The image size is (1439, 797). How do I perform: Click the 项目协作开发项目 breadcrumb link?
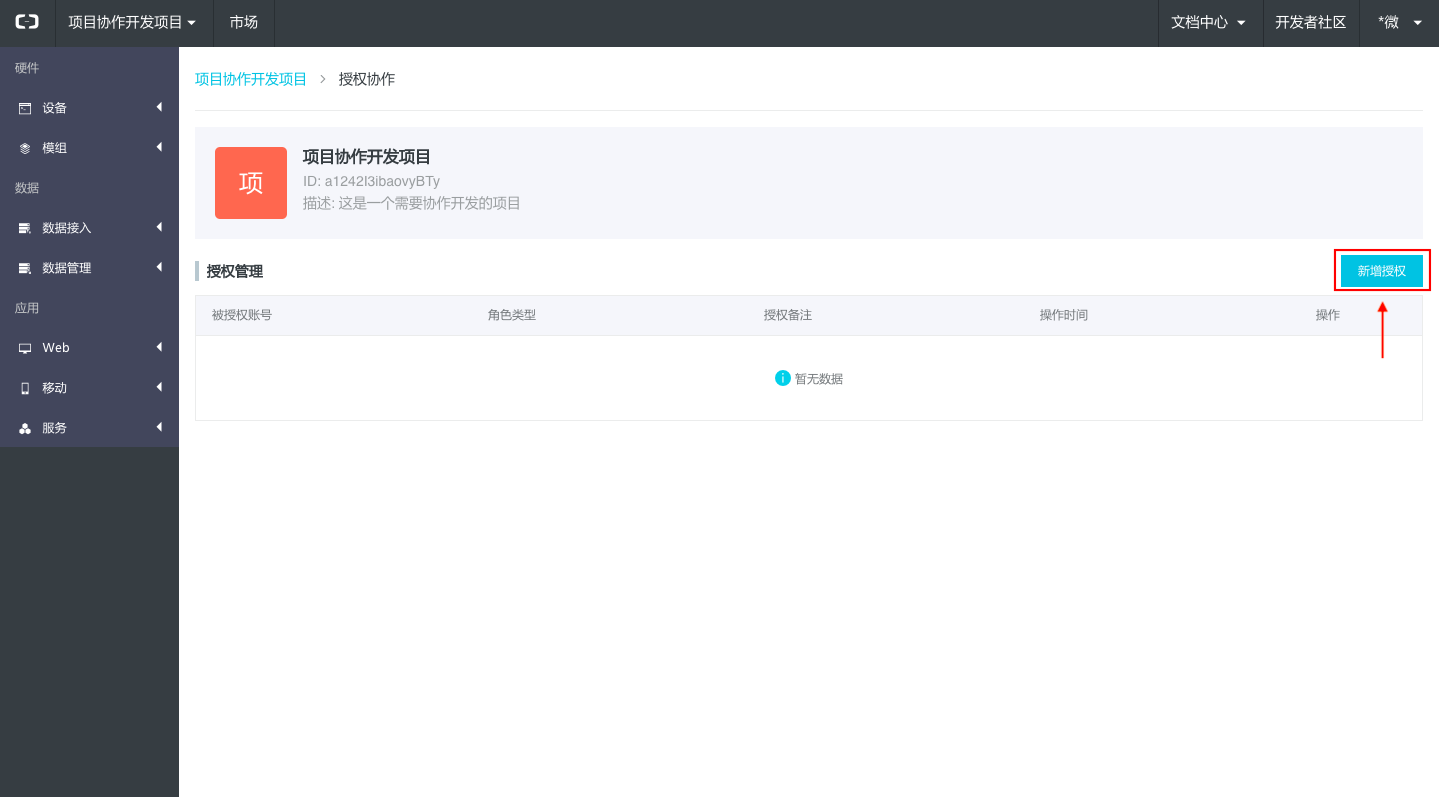click(x=251, y=79)
